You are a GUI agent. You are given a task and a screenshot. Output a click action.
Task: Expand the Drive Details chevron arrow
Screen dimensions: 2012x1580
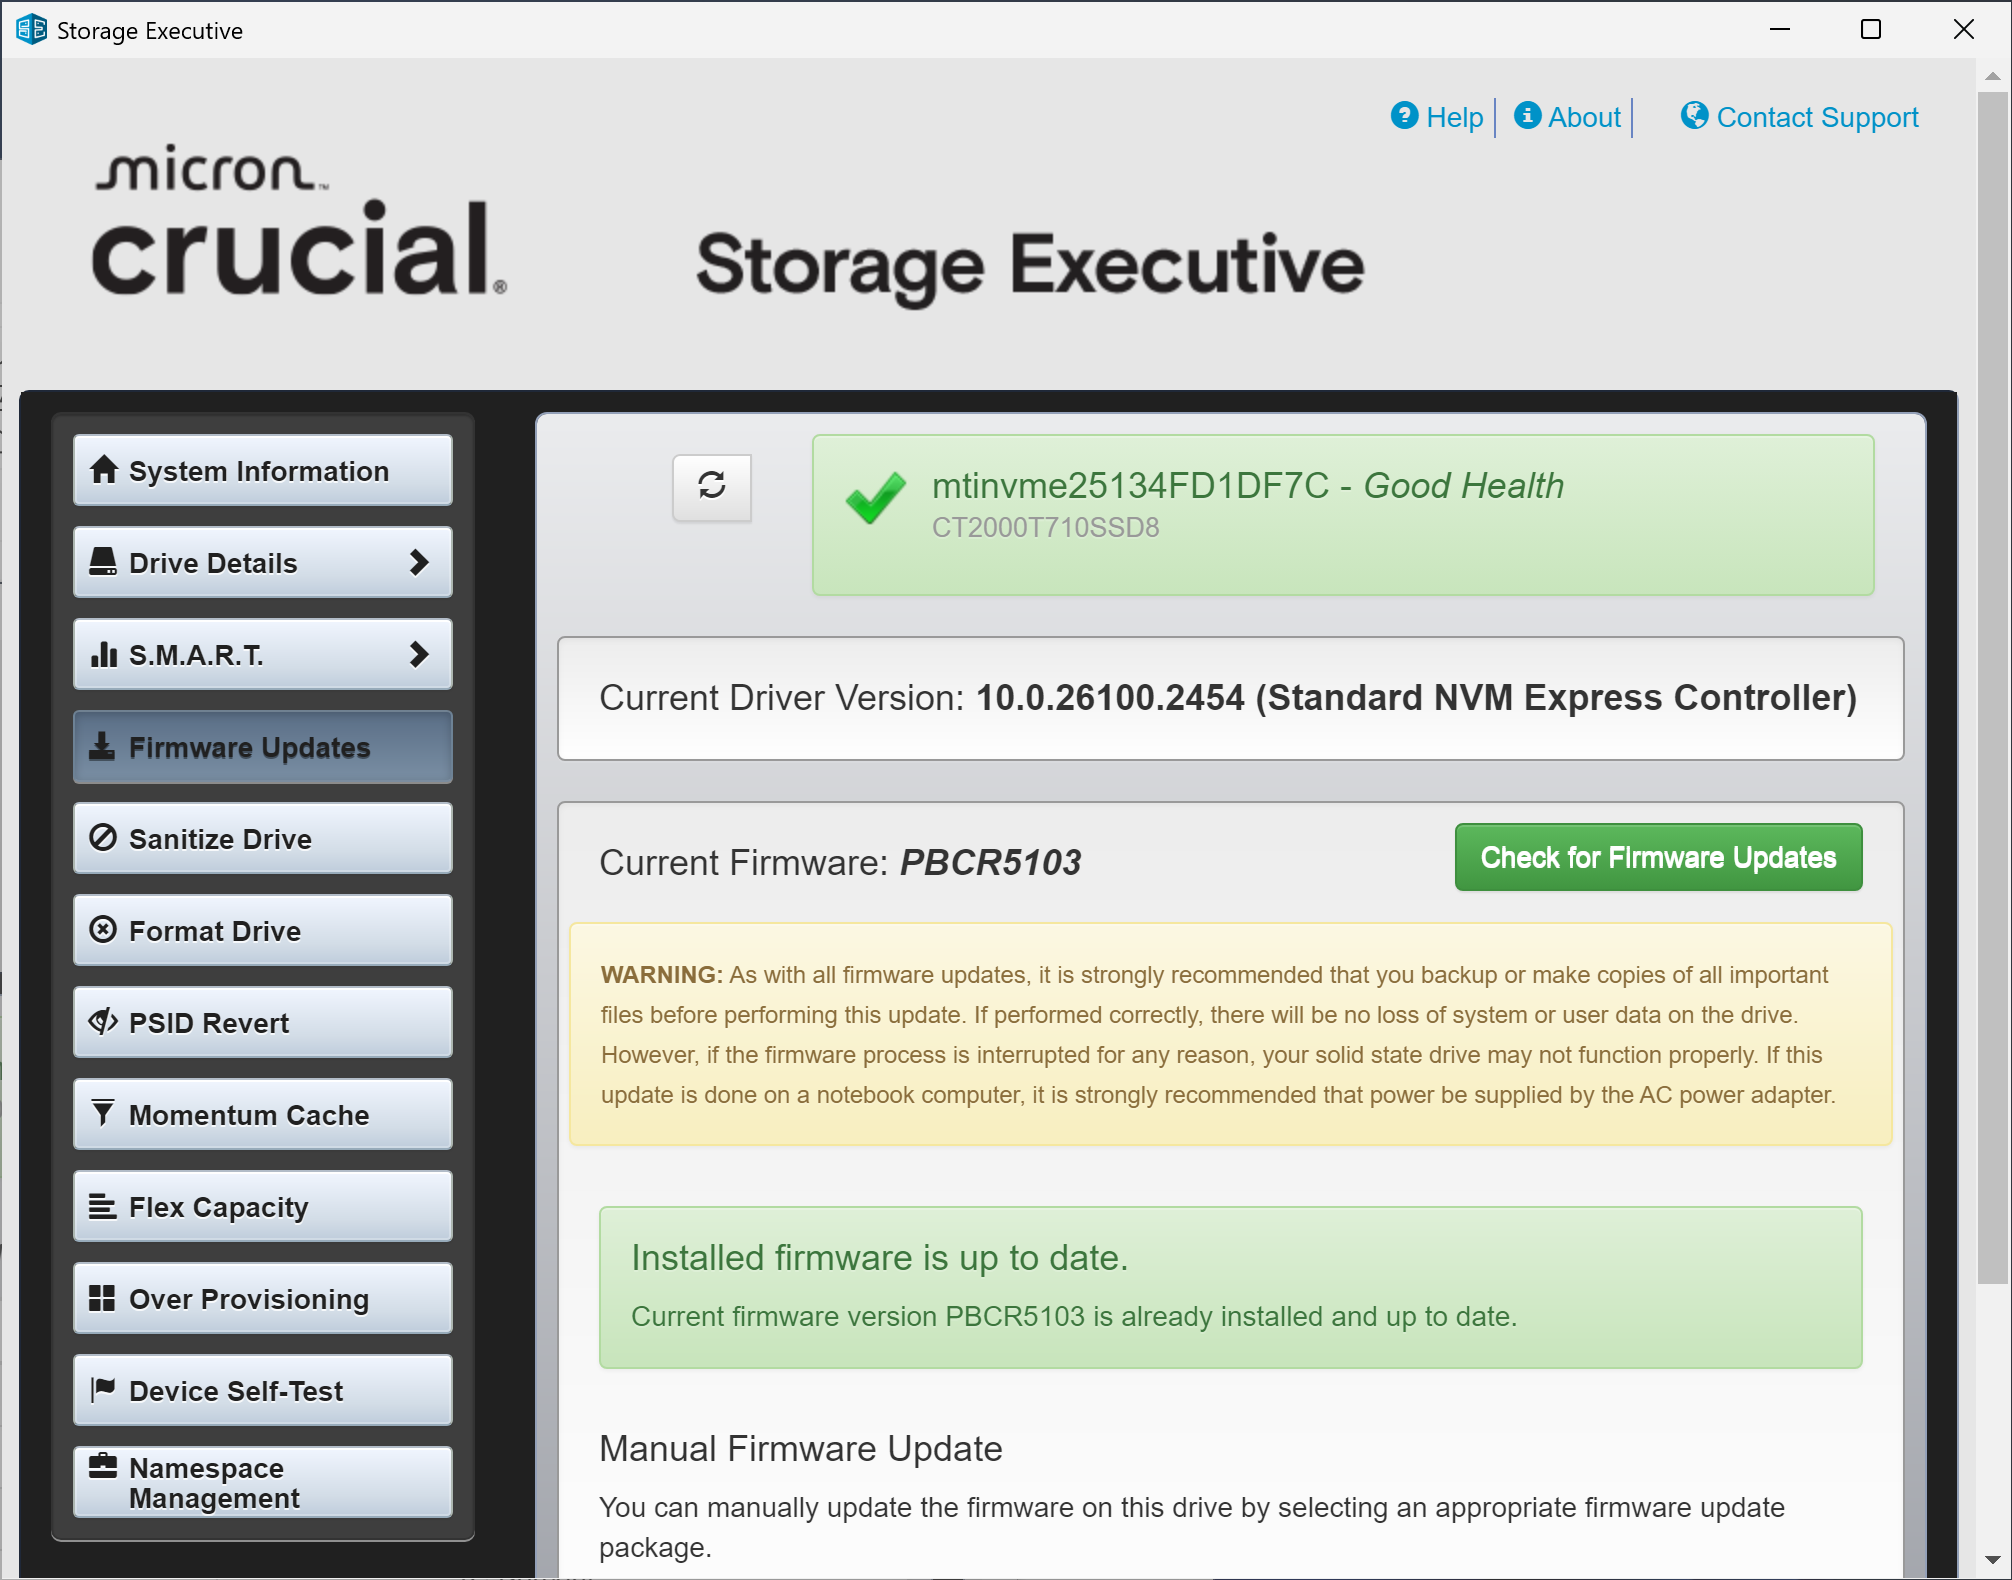(x=419, y=562)
